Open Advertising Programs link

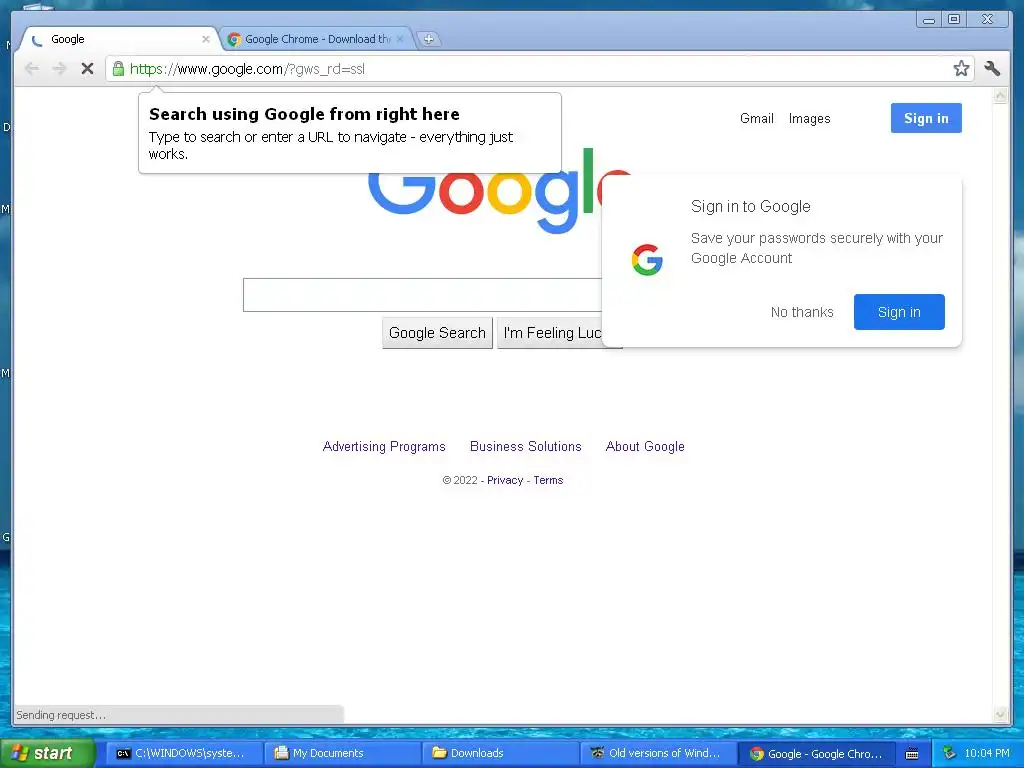(384, 447)
